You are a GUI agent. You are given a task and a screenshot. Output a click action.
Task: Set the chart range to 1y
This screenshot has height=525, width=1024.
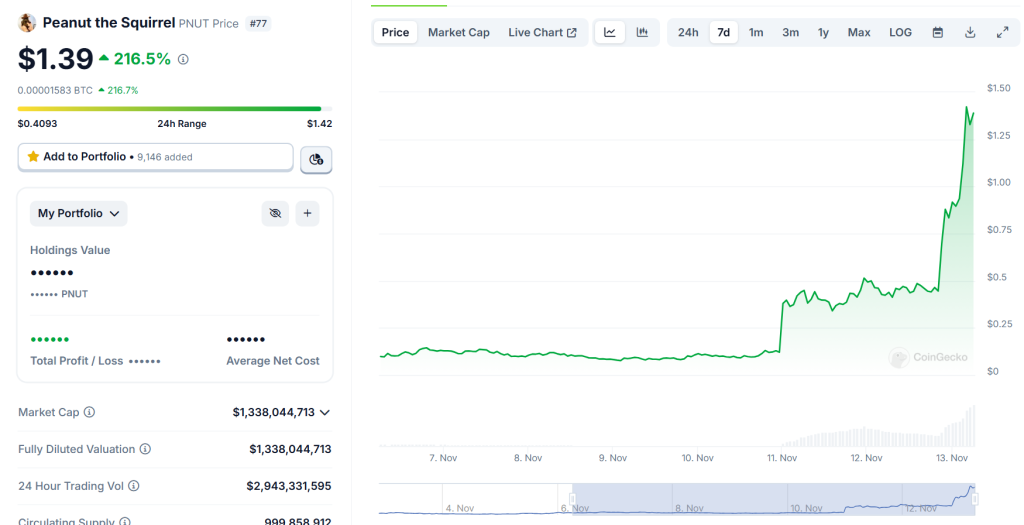(x=823, y=33)
